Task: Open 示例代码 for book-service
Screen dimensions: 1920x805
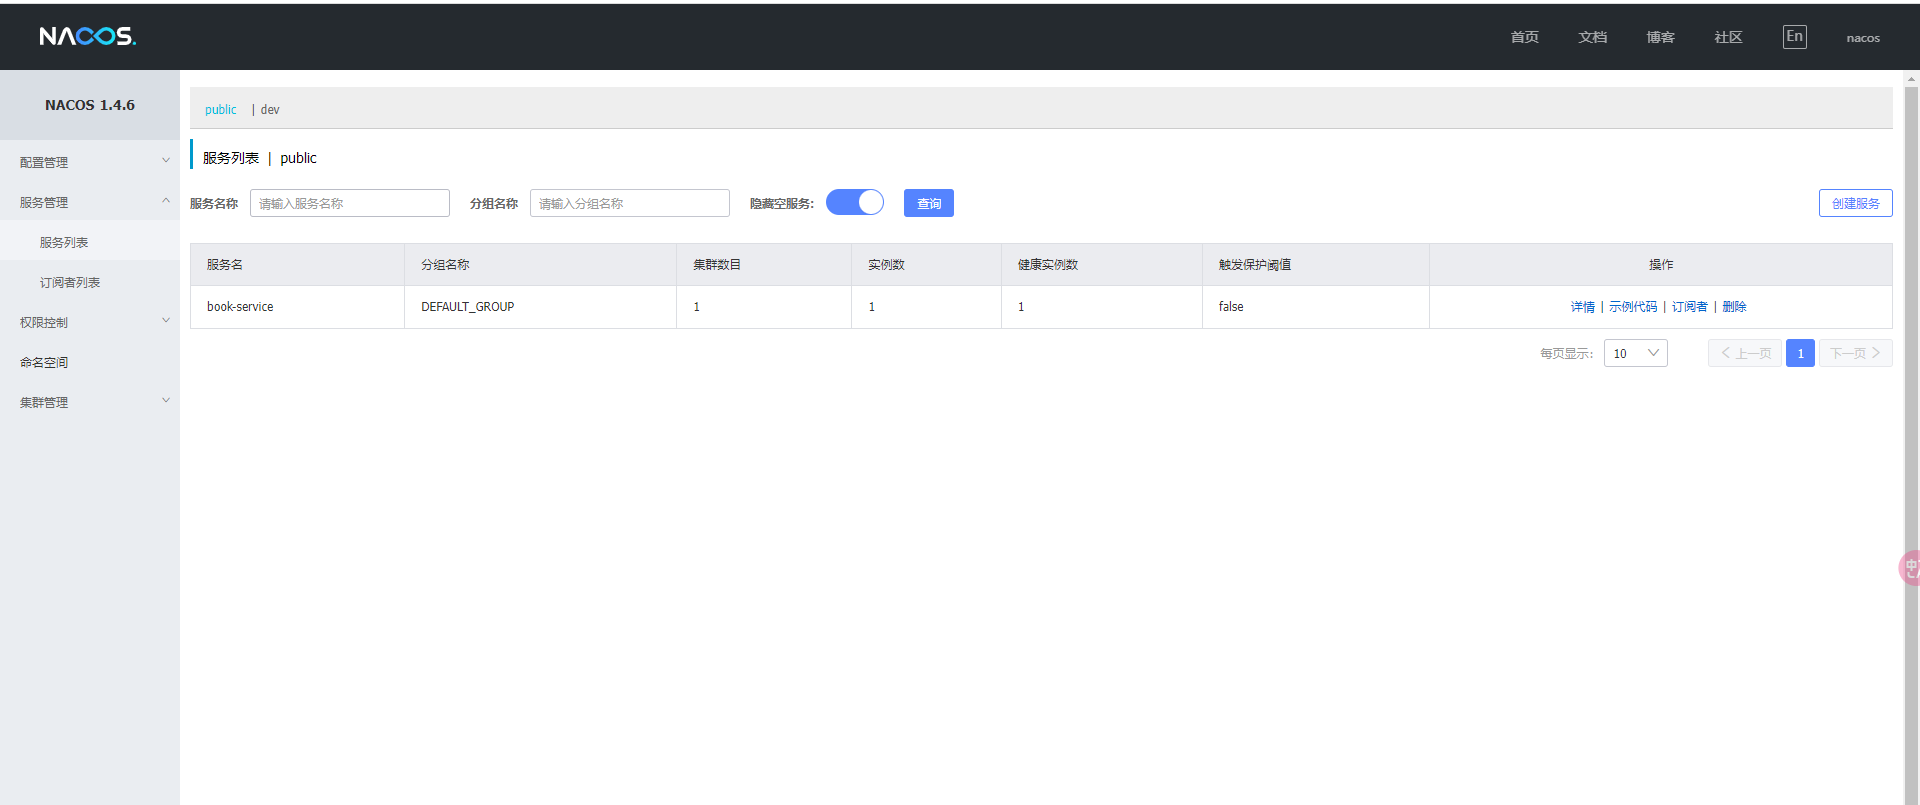Action: point(1632,307)
